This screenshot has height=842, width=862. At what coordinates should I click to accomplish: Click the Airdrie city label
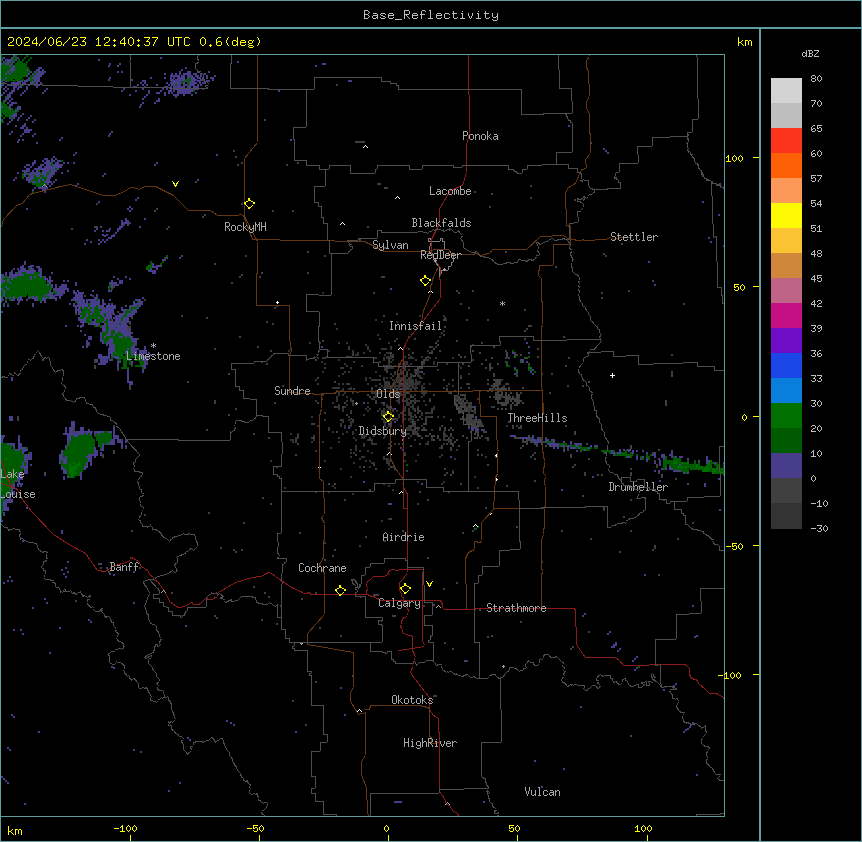[x=403, y=537]
